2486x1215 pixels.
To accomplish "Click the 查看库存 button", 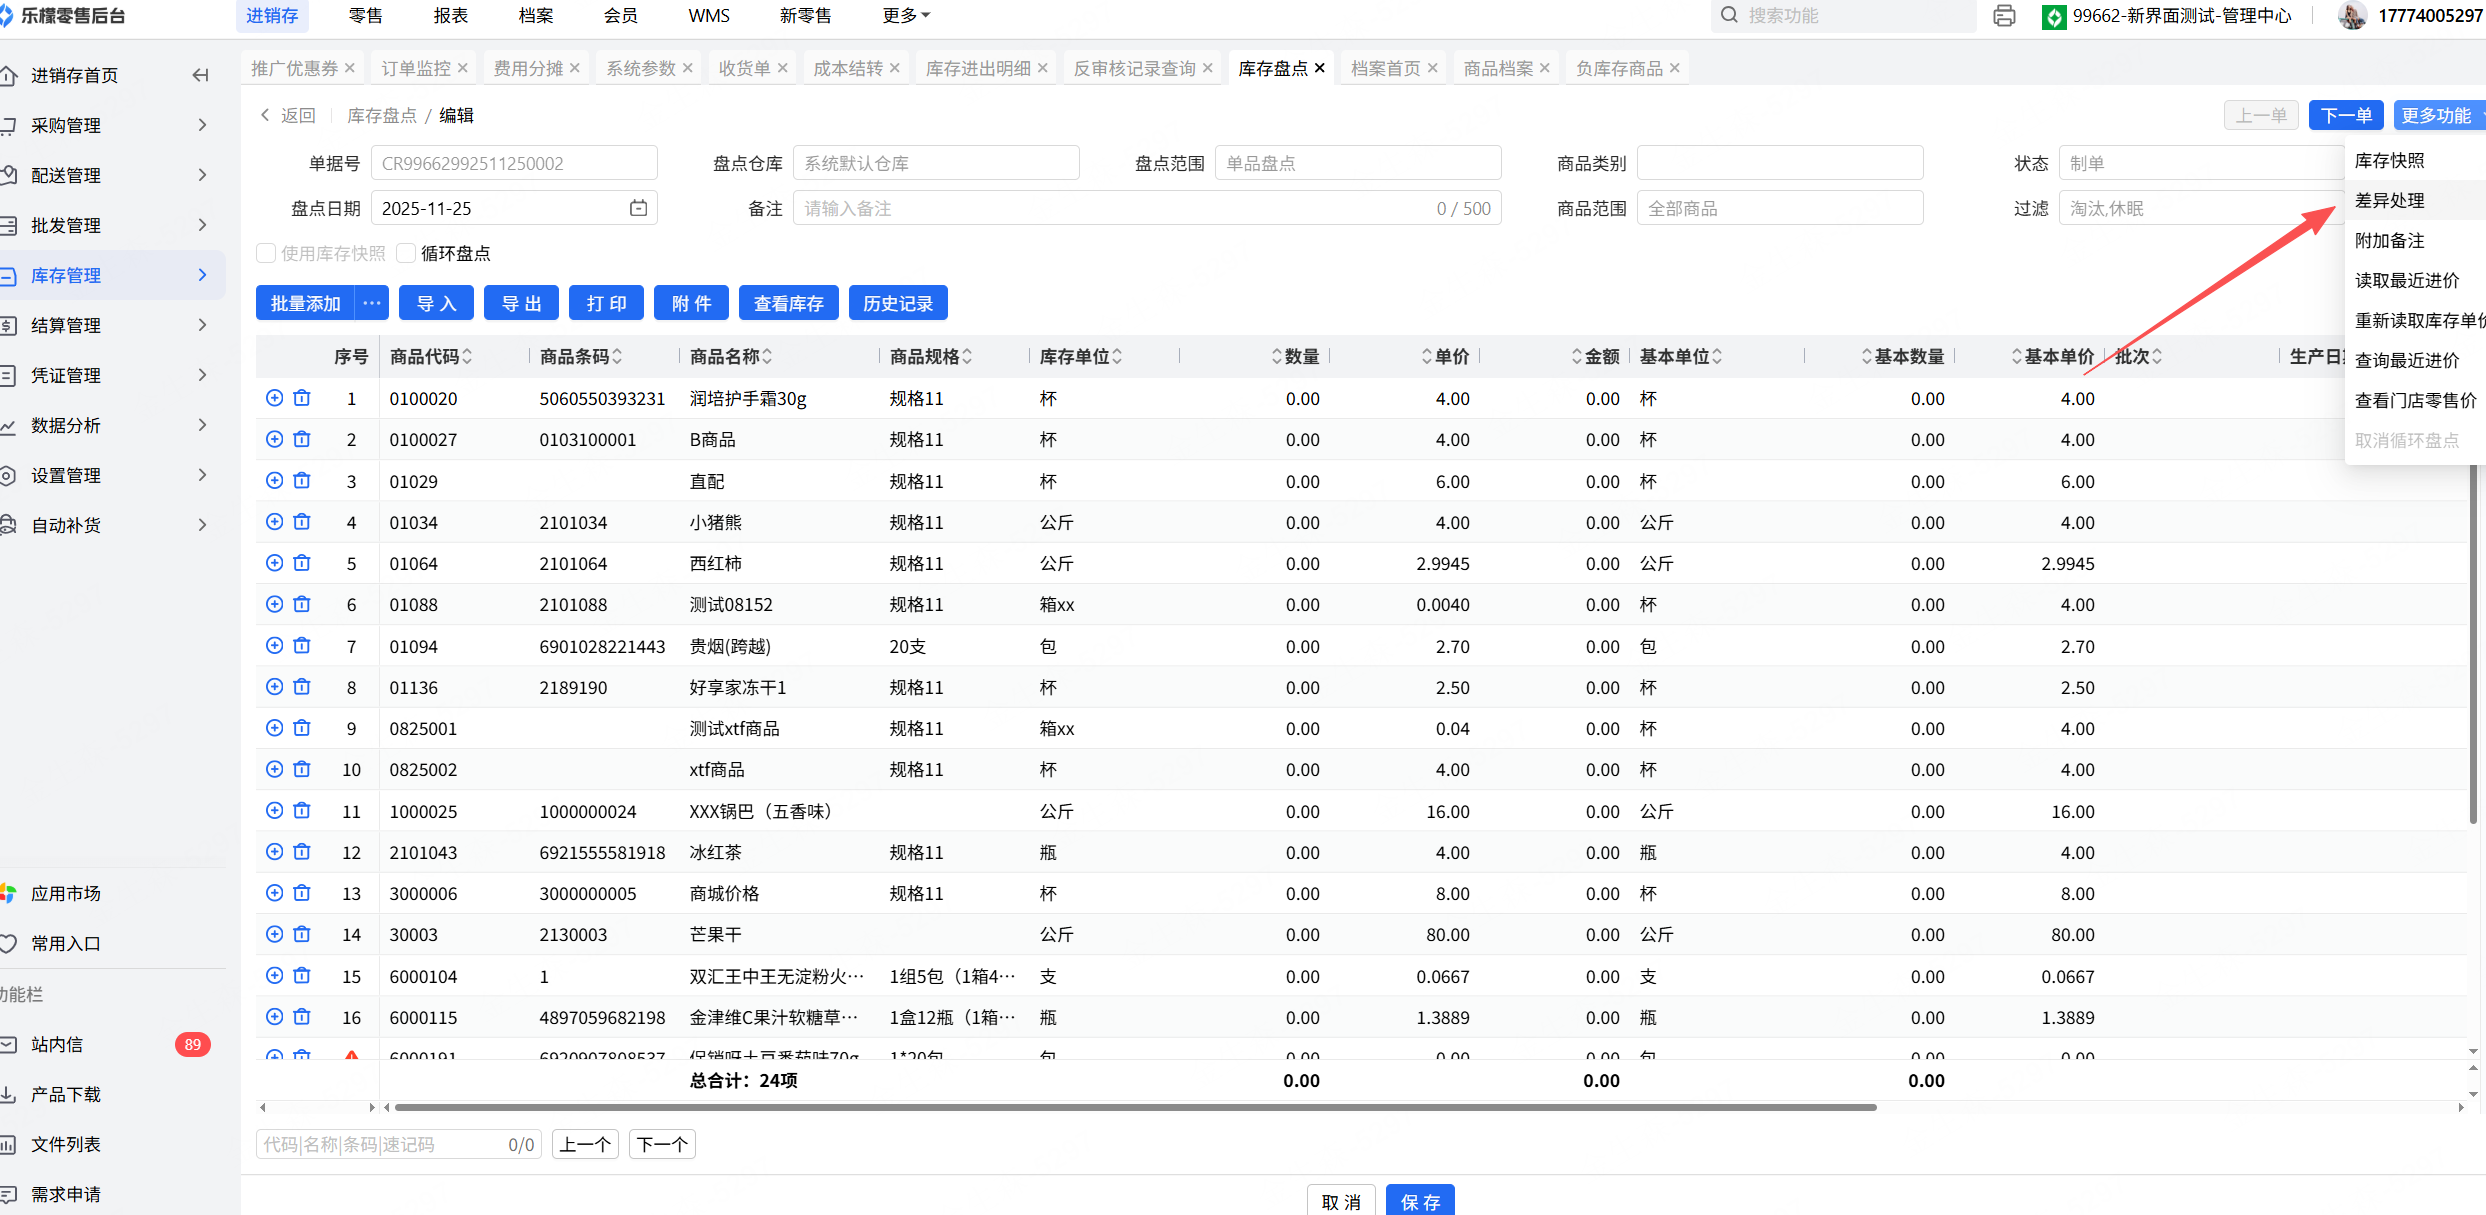I will coord(788,303).
